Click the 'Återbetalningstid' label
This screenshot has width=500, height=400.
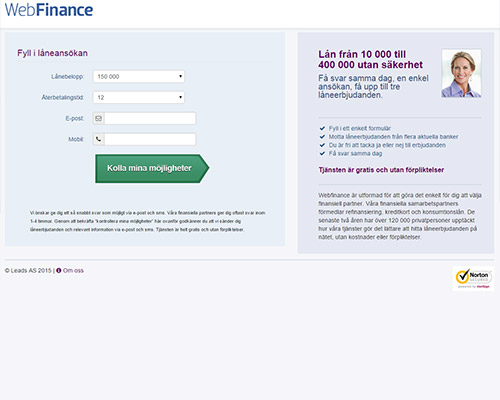(62, 97)
